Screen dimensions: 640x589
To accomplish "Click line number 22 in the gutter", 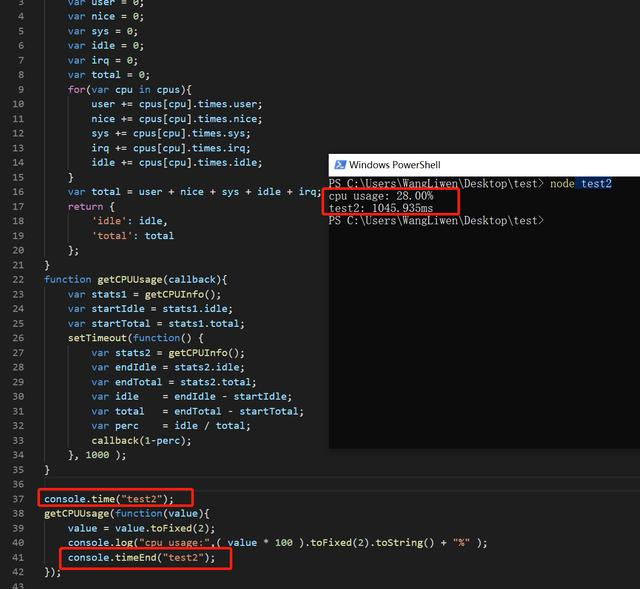I will tap(18, 280).
